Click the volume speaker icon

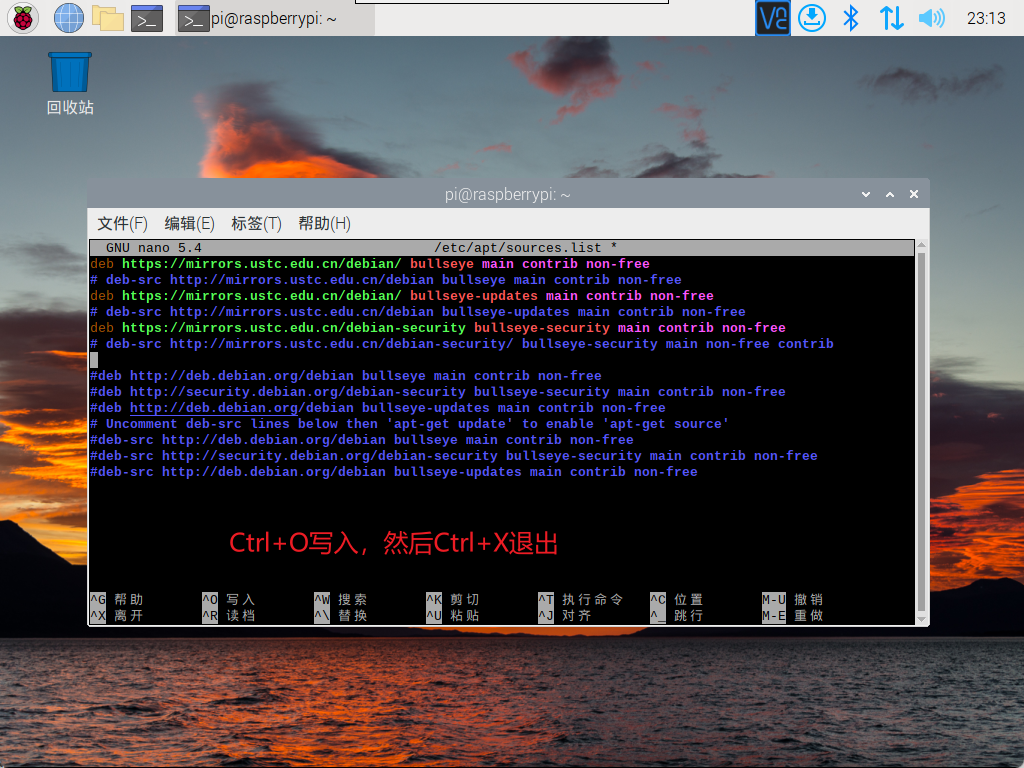click(x=931, y=18)
